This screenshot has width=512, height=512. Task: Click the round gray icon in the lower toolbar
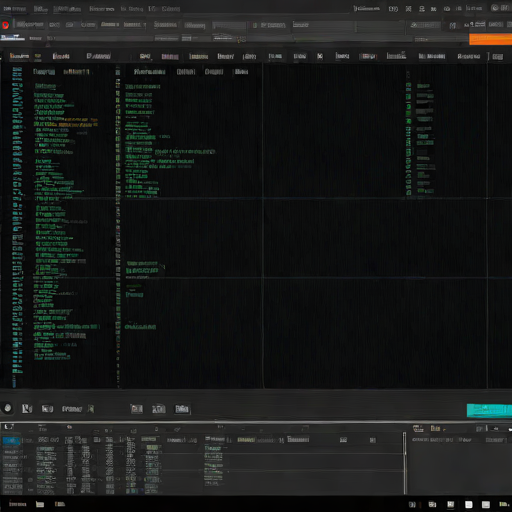[x=8, y=408]
